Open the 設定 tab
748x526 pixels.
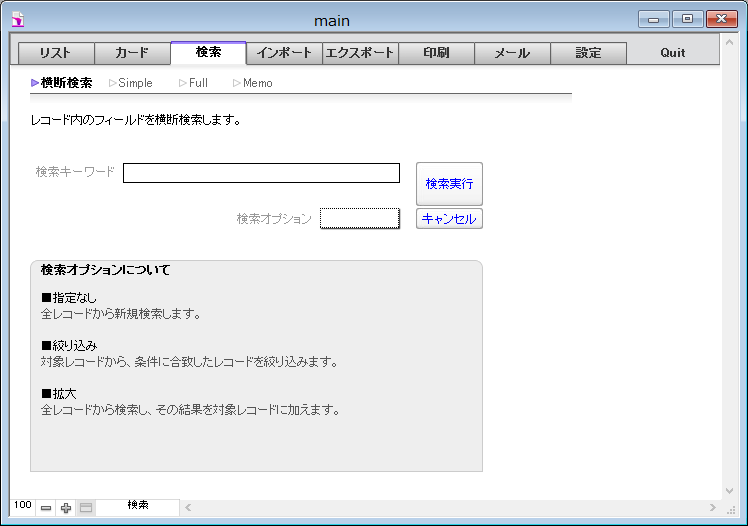pos(588,53)
